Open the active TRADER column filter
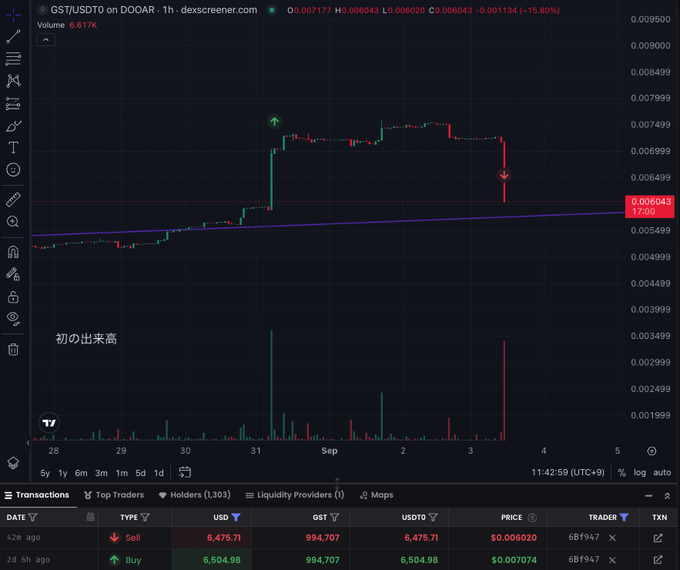Viewport: 680px width, 570px height. point(624,517)
